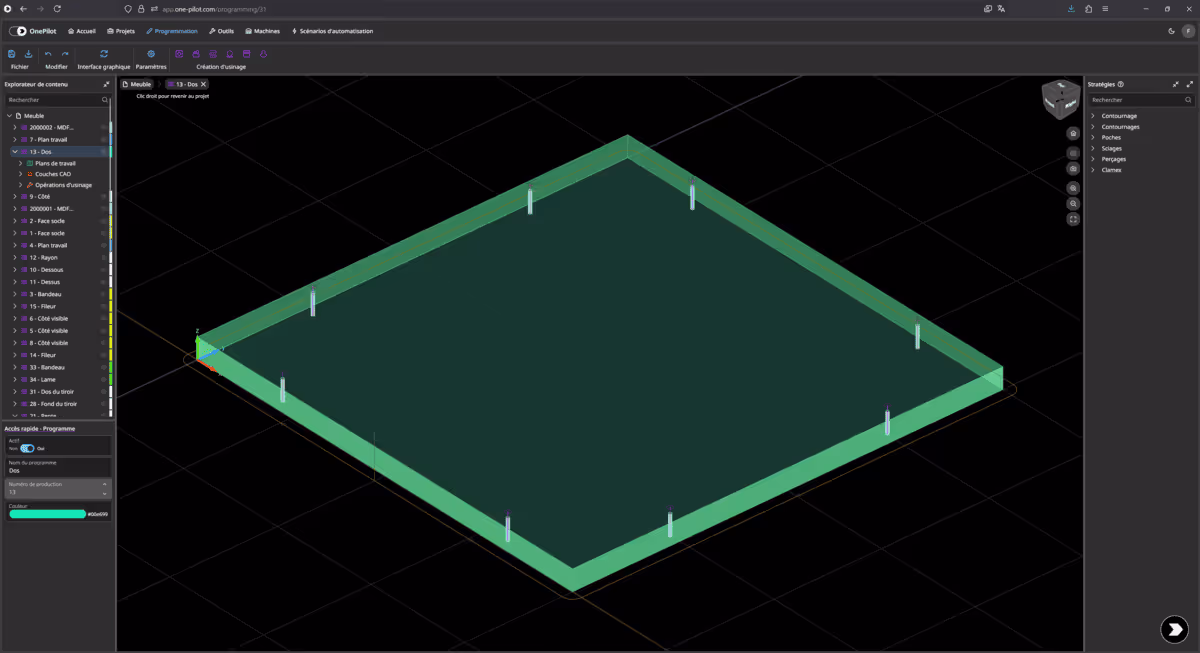
Task: Open the Projets menu
Action: pos(120,31)
